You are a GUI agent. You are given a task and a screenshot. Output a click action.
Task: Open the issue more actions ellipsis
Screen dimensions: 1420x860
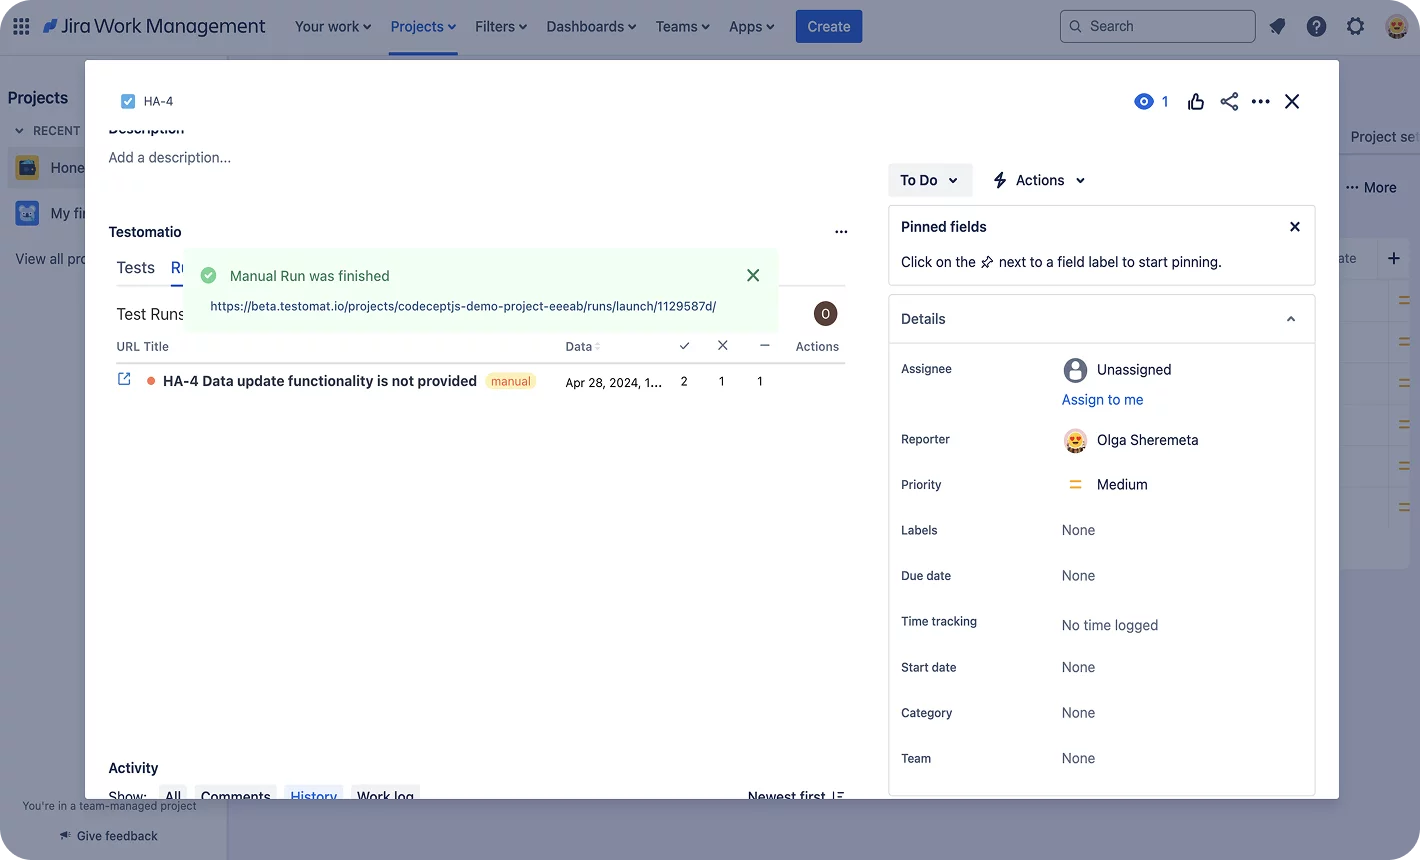(1260, 101)
